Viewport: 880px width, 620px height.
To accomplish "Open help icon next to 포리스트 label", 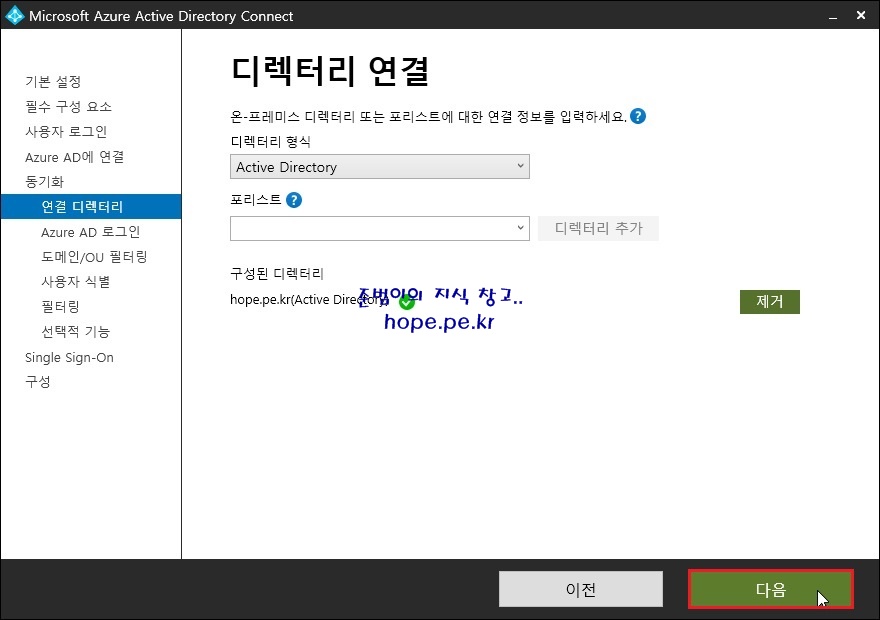I will click(x=294, y=200).
